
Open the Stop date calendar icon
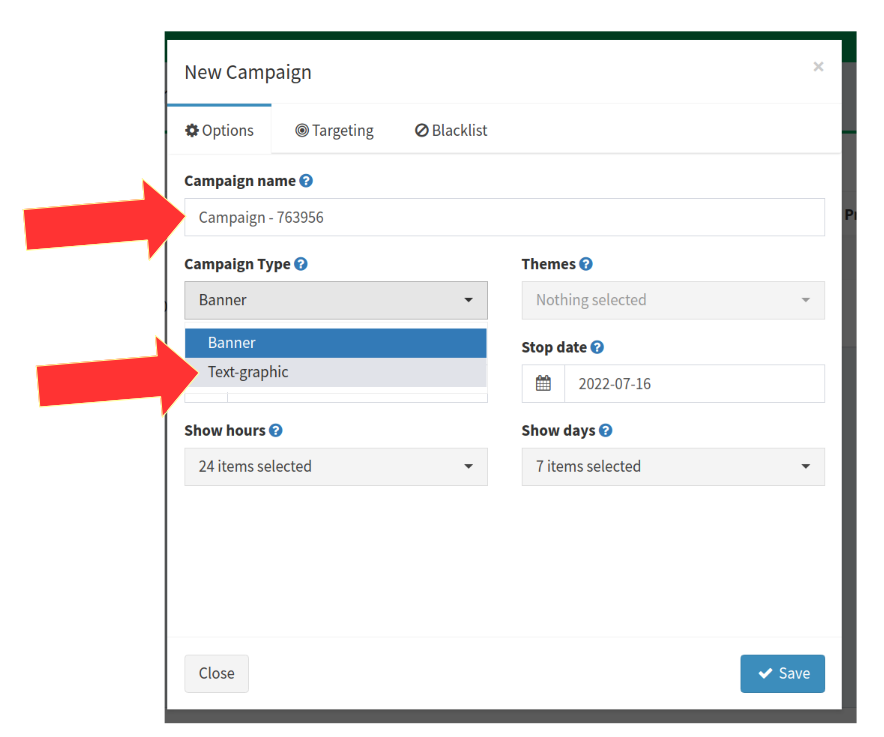pos(543,383)
